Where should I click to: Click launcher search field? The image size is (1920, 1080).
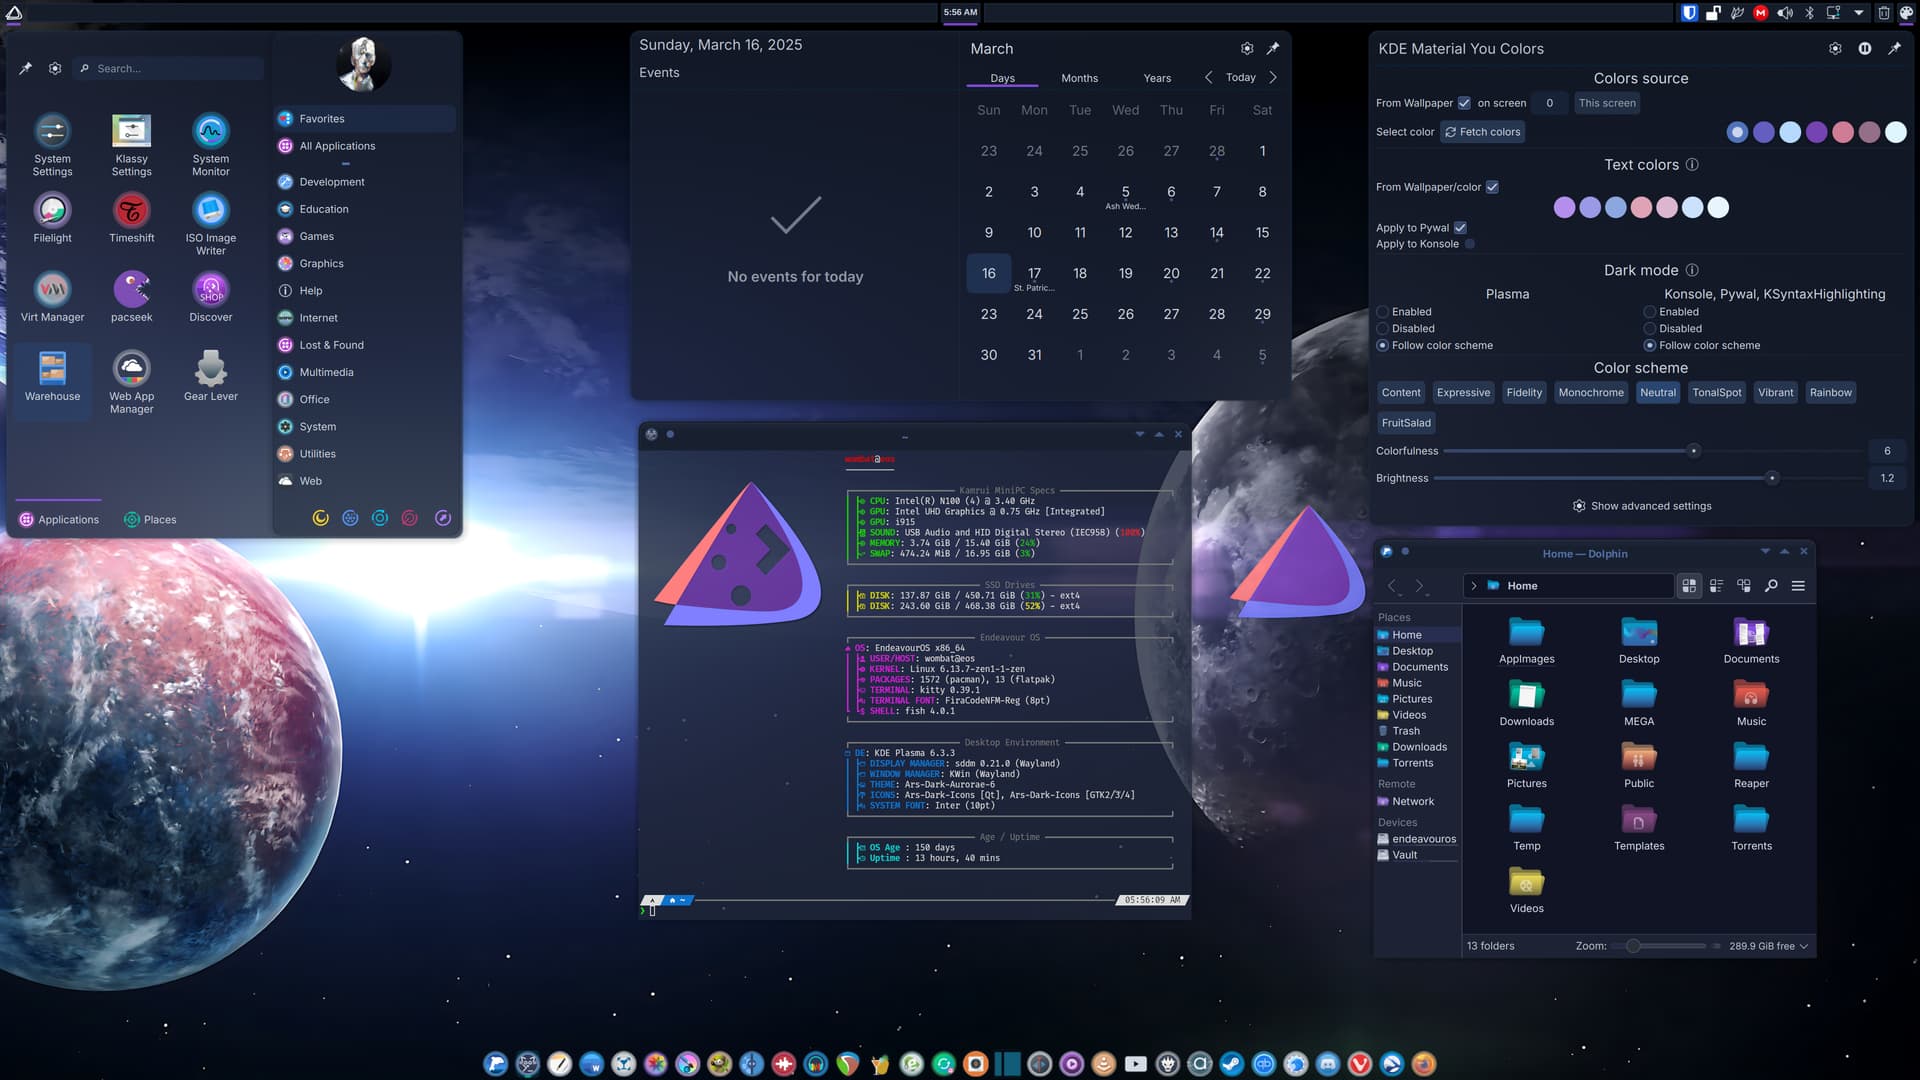point(168,68)
